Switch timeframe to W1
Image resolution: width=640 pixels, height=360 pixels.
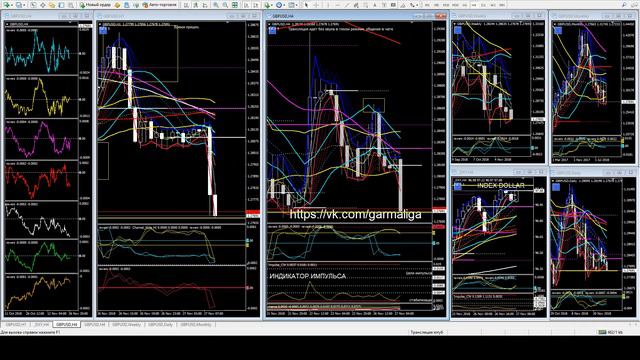(493, 5)
